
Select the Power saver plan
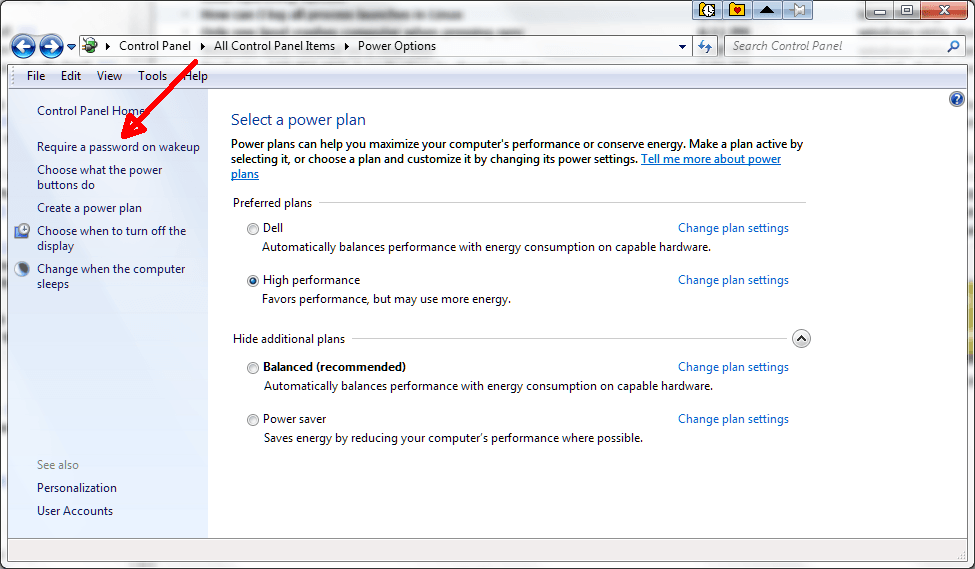pyautogui.click(x=253, y=420)
